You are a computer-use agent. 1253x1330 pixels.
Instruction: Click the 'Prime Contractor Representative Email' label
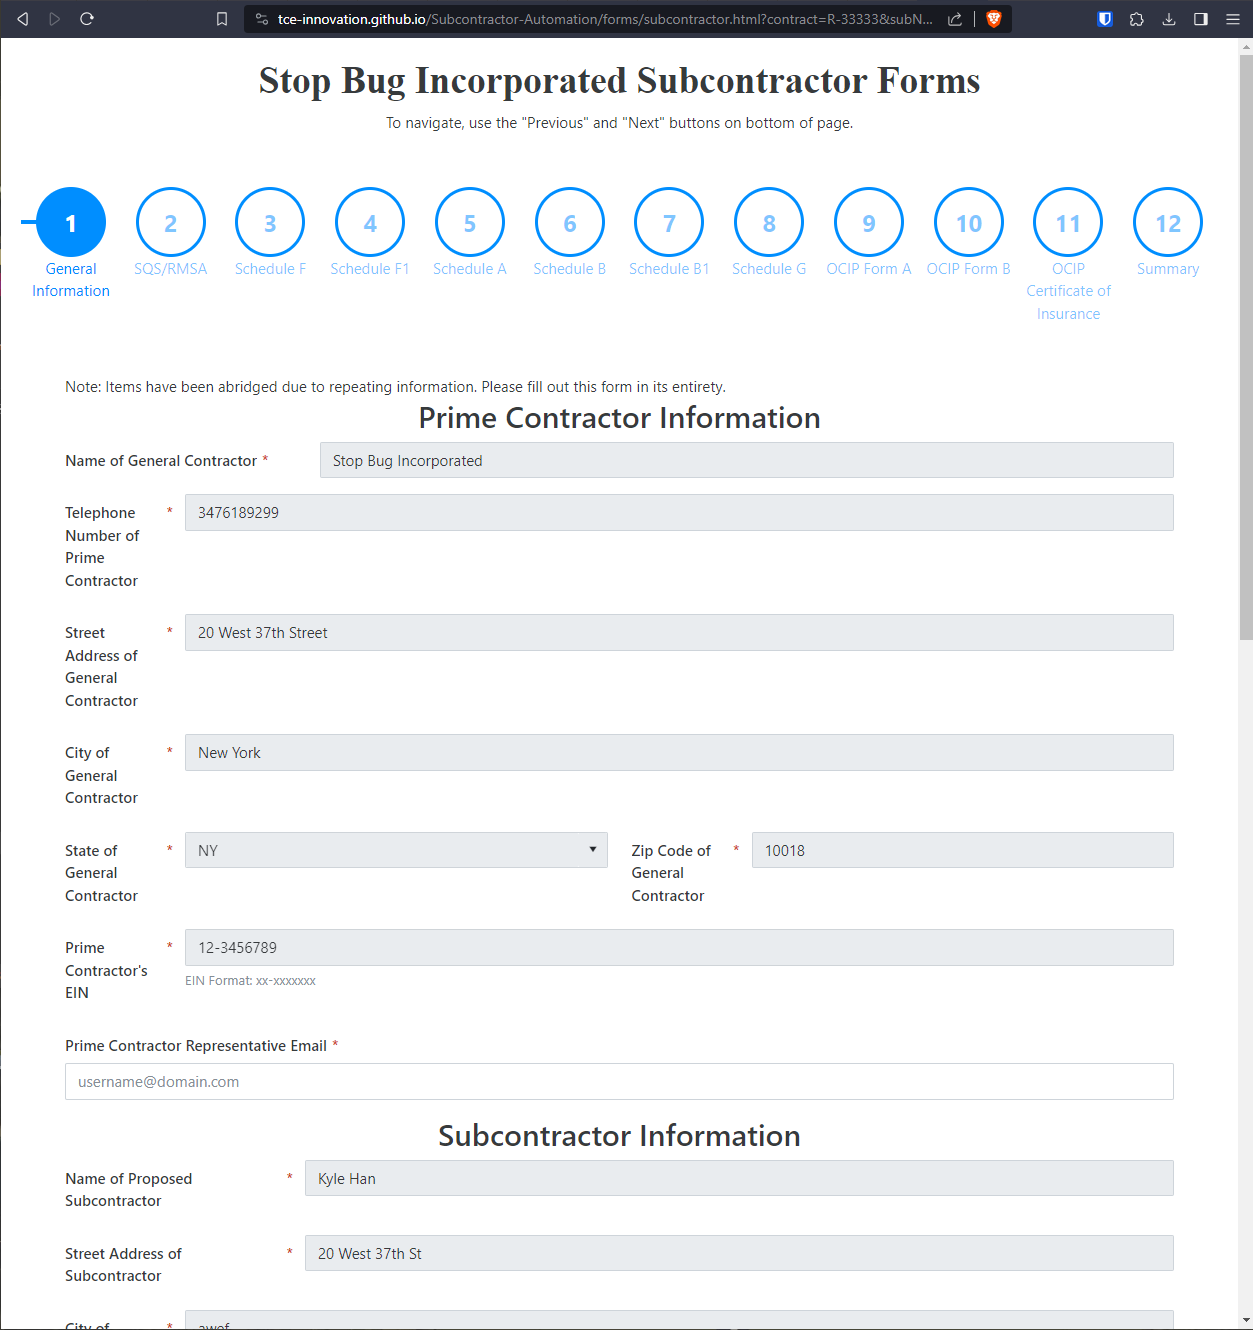196,1045
